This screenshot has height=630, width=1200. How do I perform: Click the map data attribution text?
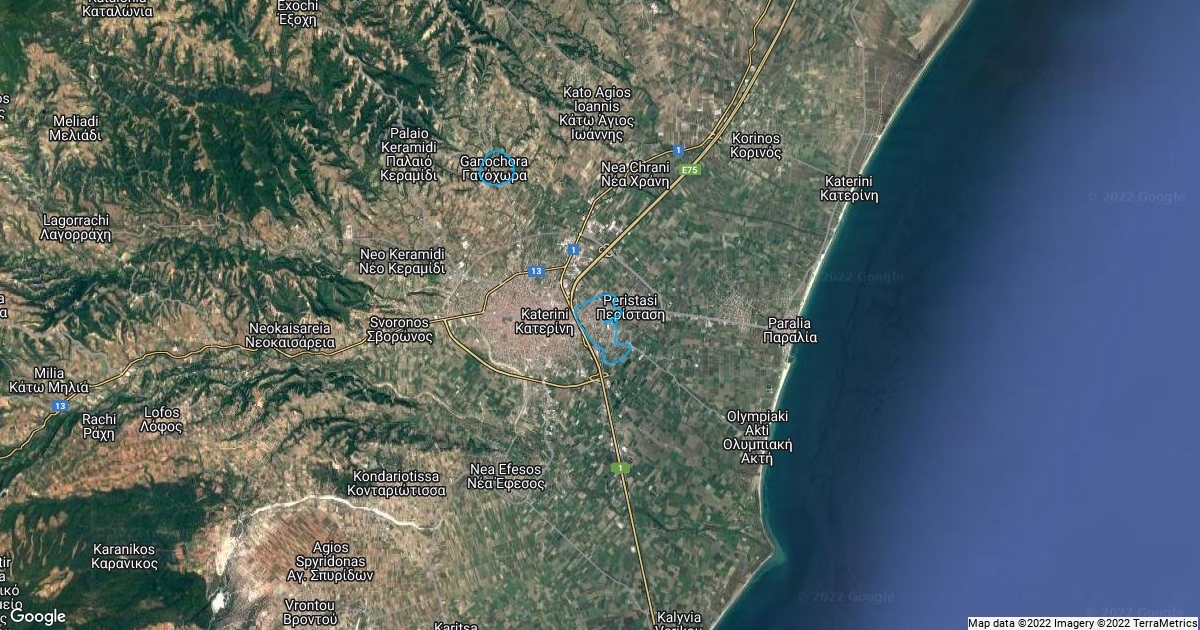tap(1082, 623)
